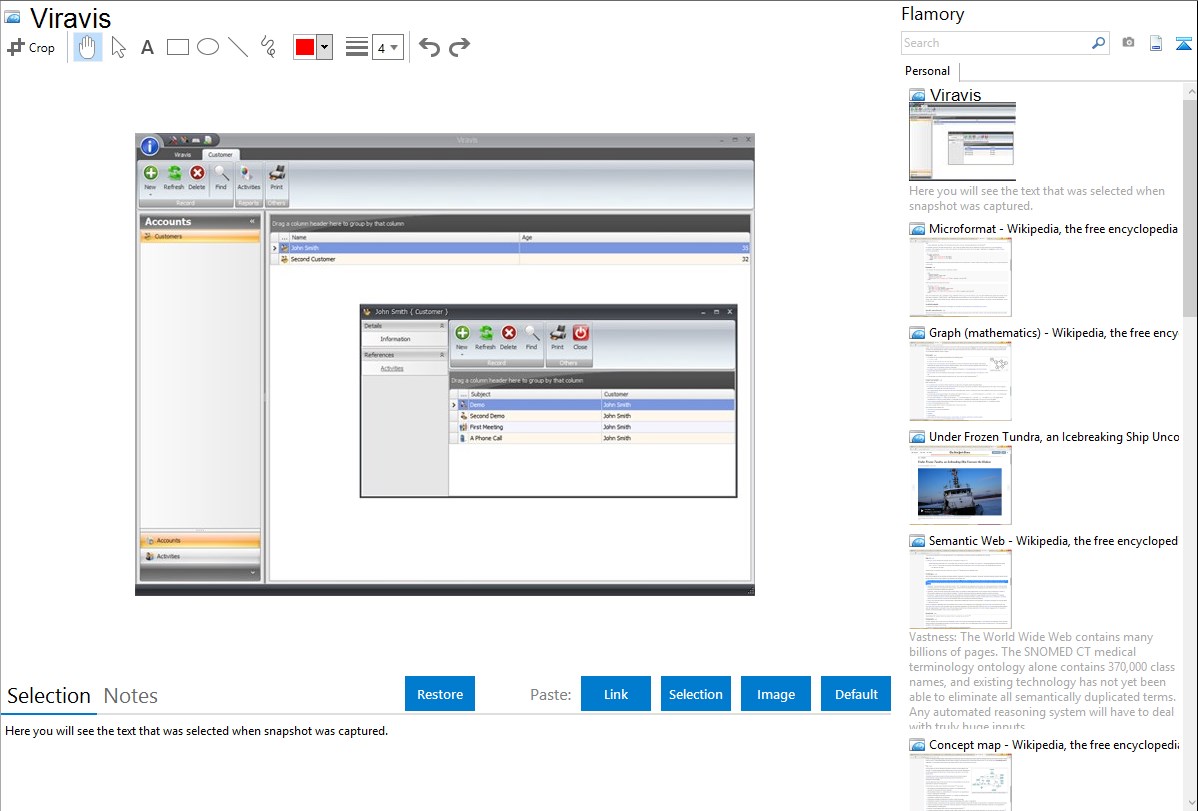
Task: Click into the Flamory search field
Action: [995, 43]
